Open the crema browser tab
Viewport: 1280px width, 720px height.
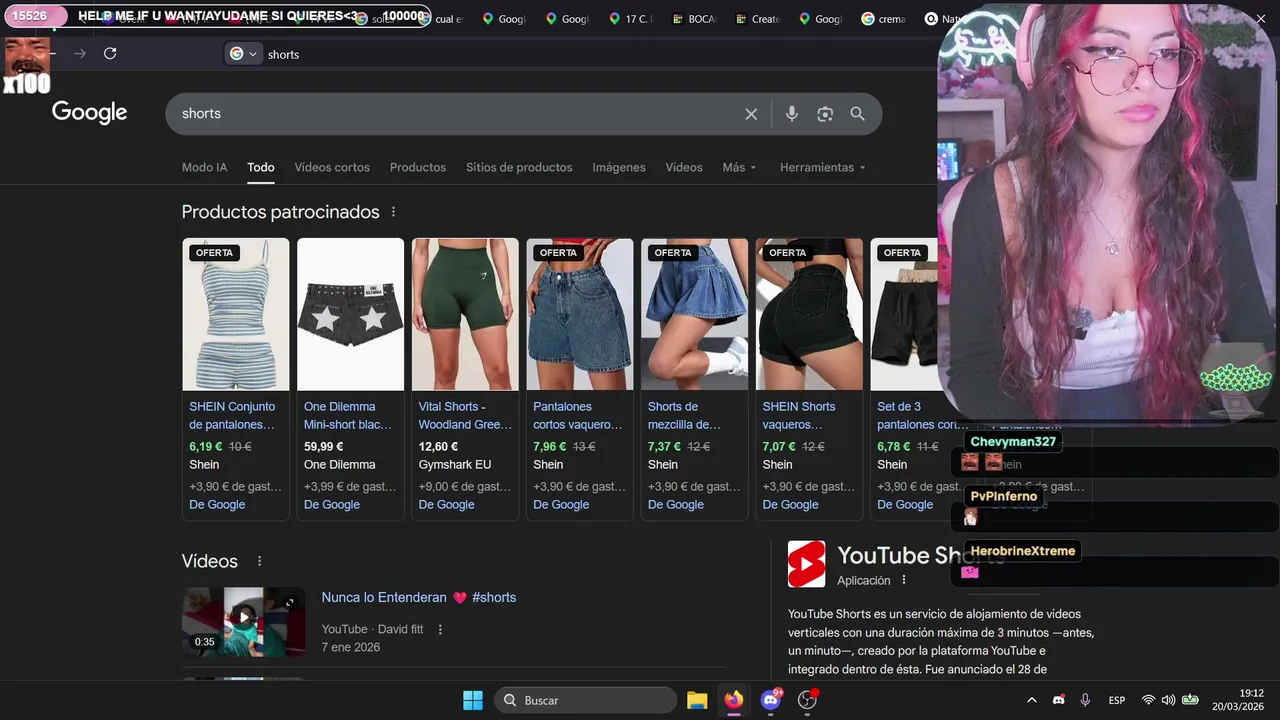(x=884, y=19)
